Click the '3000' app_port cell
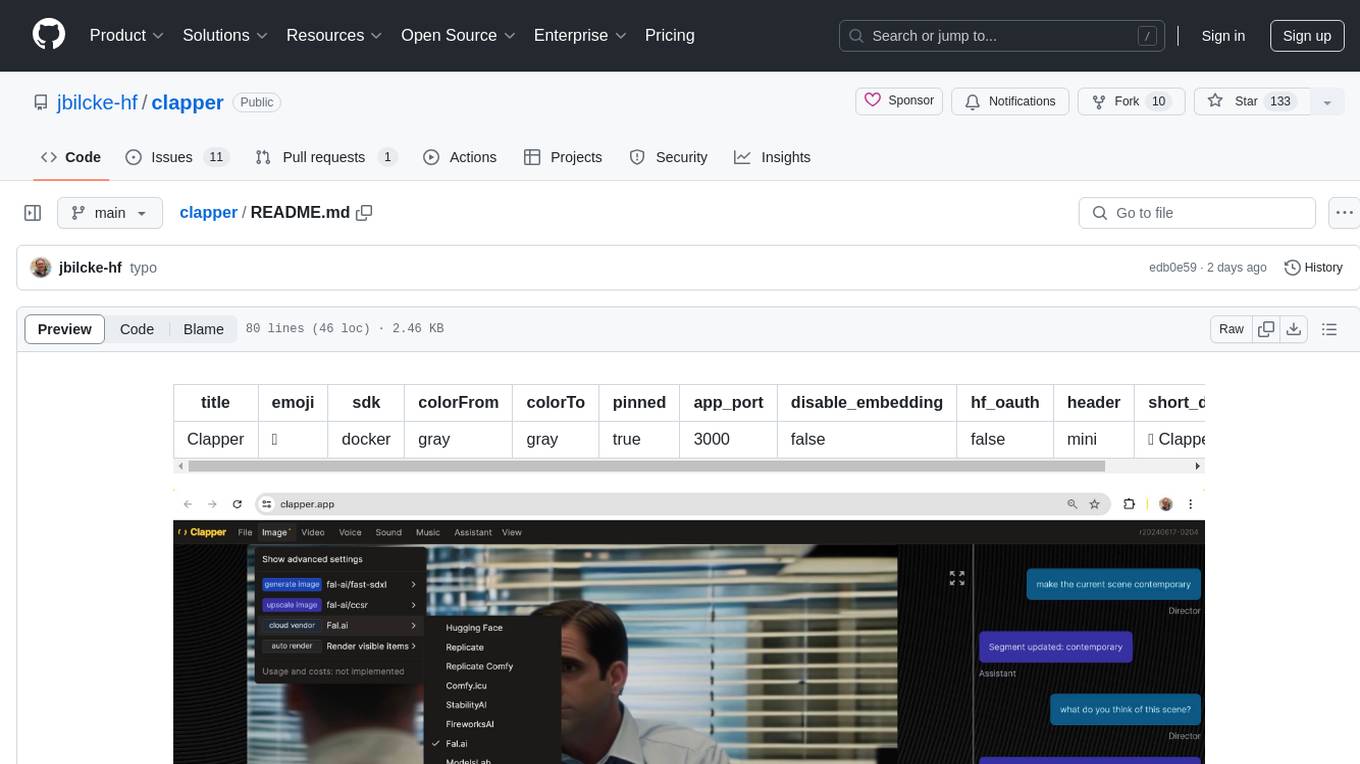This screenshot has height=764, width=1360. pos(728,439)
